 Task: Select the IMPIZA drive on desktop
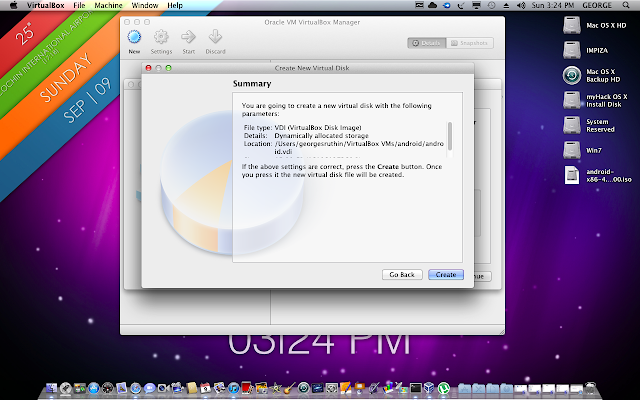571,50
